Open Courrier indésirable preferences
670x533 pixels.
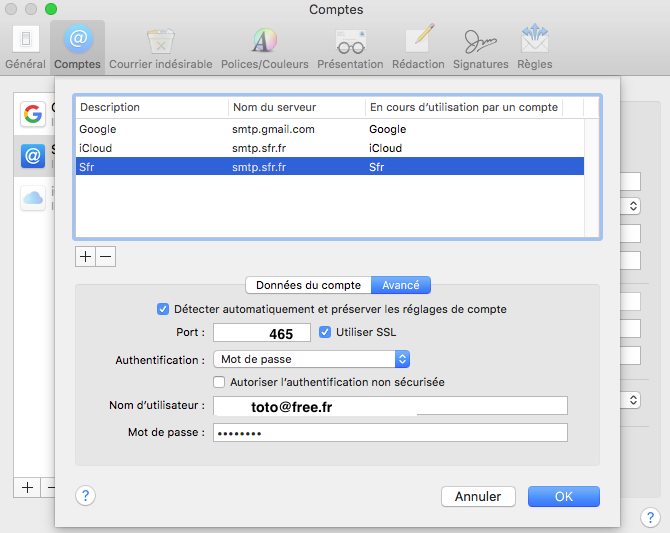coord(160,47)
